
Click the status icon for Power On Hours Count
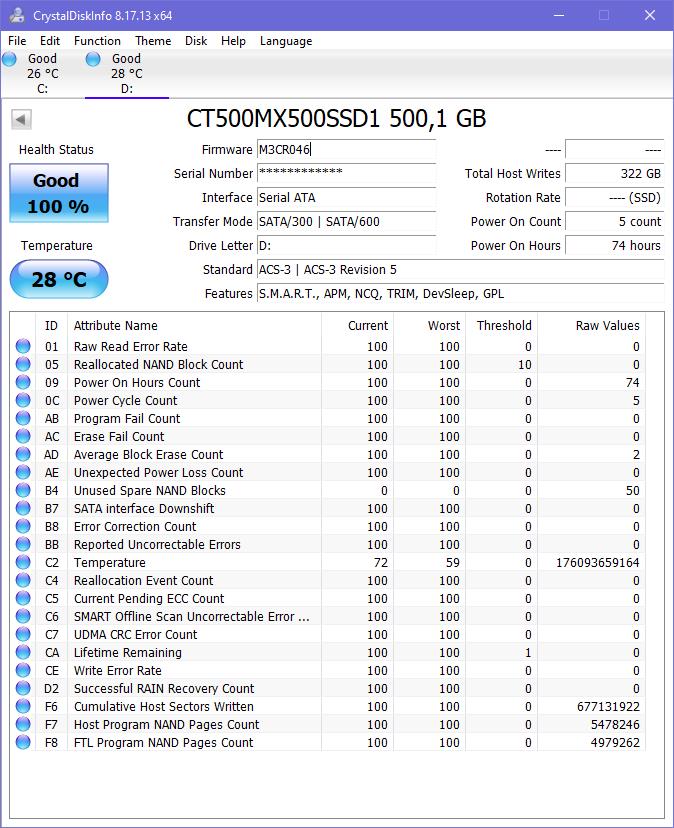pyautogui.click(x=23, y=382)
